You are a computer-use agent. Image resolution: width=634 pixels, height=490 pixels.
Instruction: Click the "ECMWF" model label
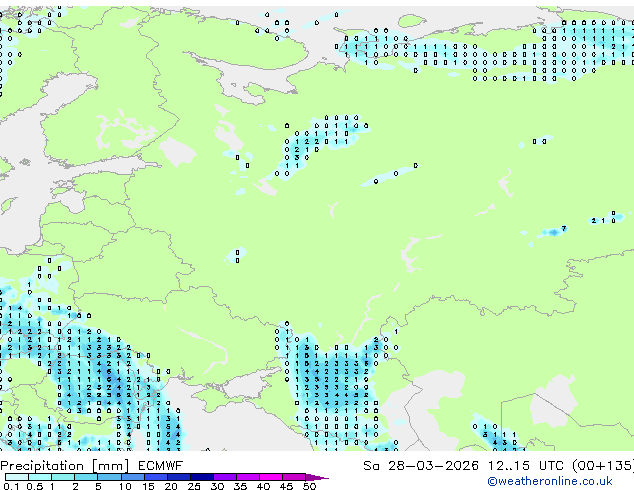pyautogui.click(x=161, y=466)
